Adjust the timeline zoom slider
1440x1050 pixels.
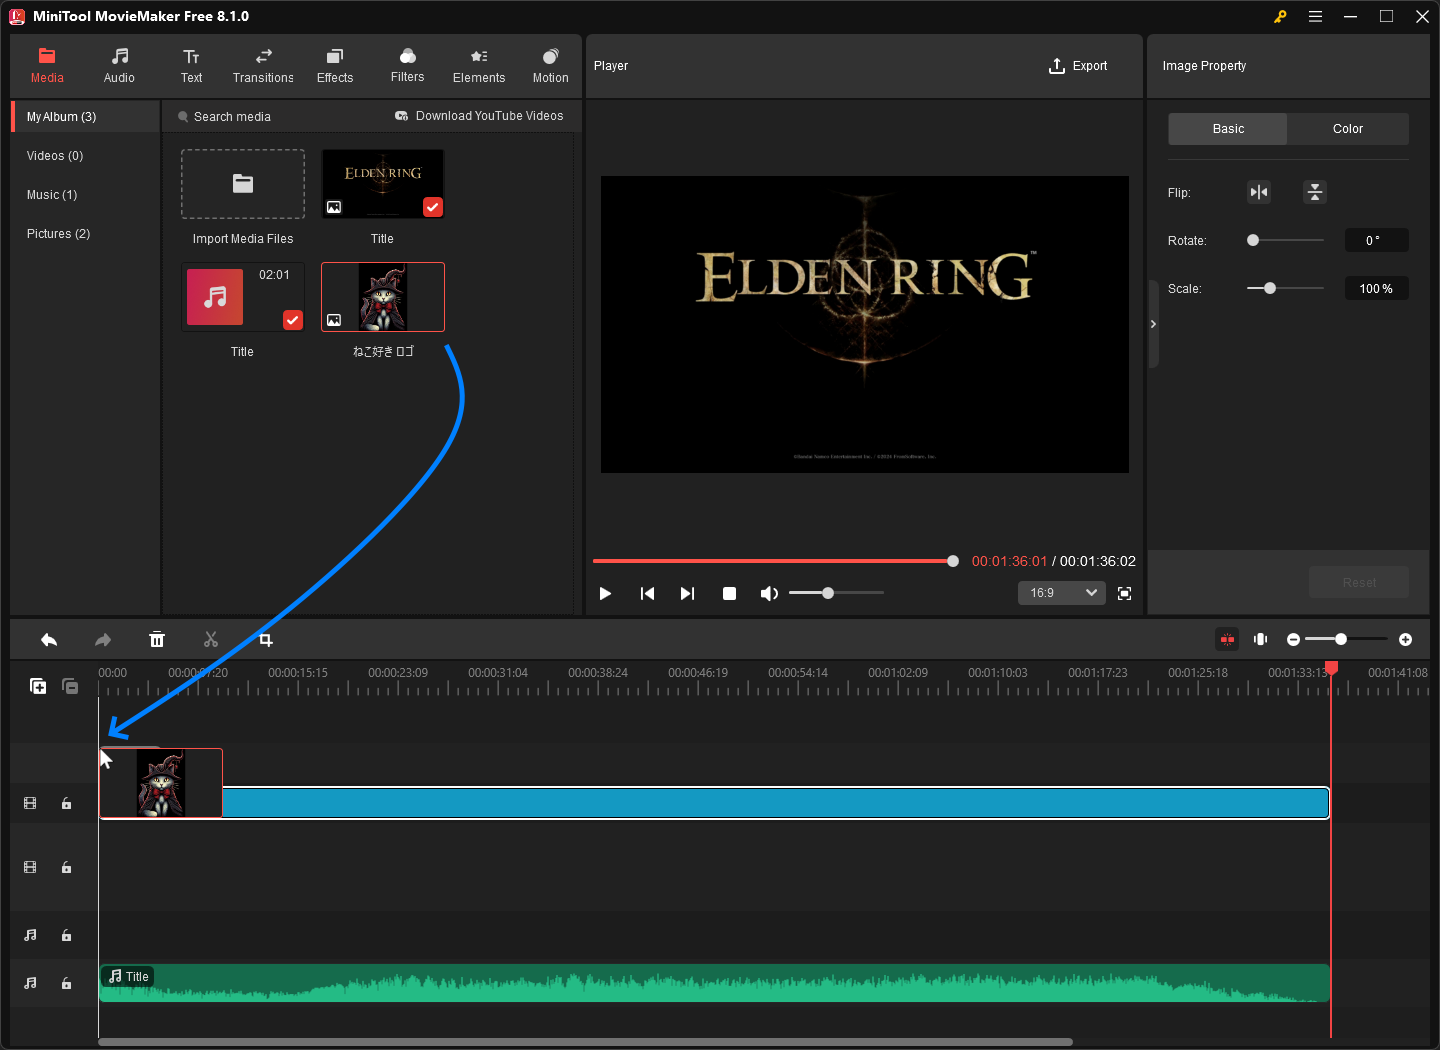1346,639
